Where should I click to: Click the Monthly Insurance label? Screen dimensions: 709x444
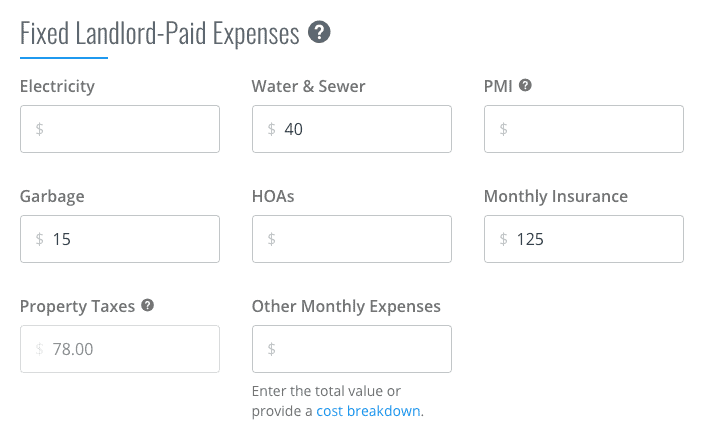pyautogui.click(x=556, y=197)
